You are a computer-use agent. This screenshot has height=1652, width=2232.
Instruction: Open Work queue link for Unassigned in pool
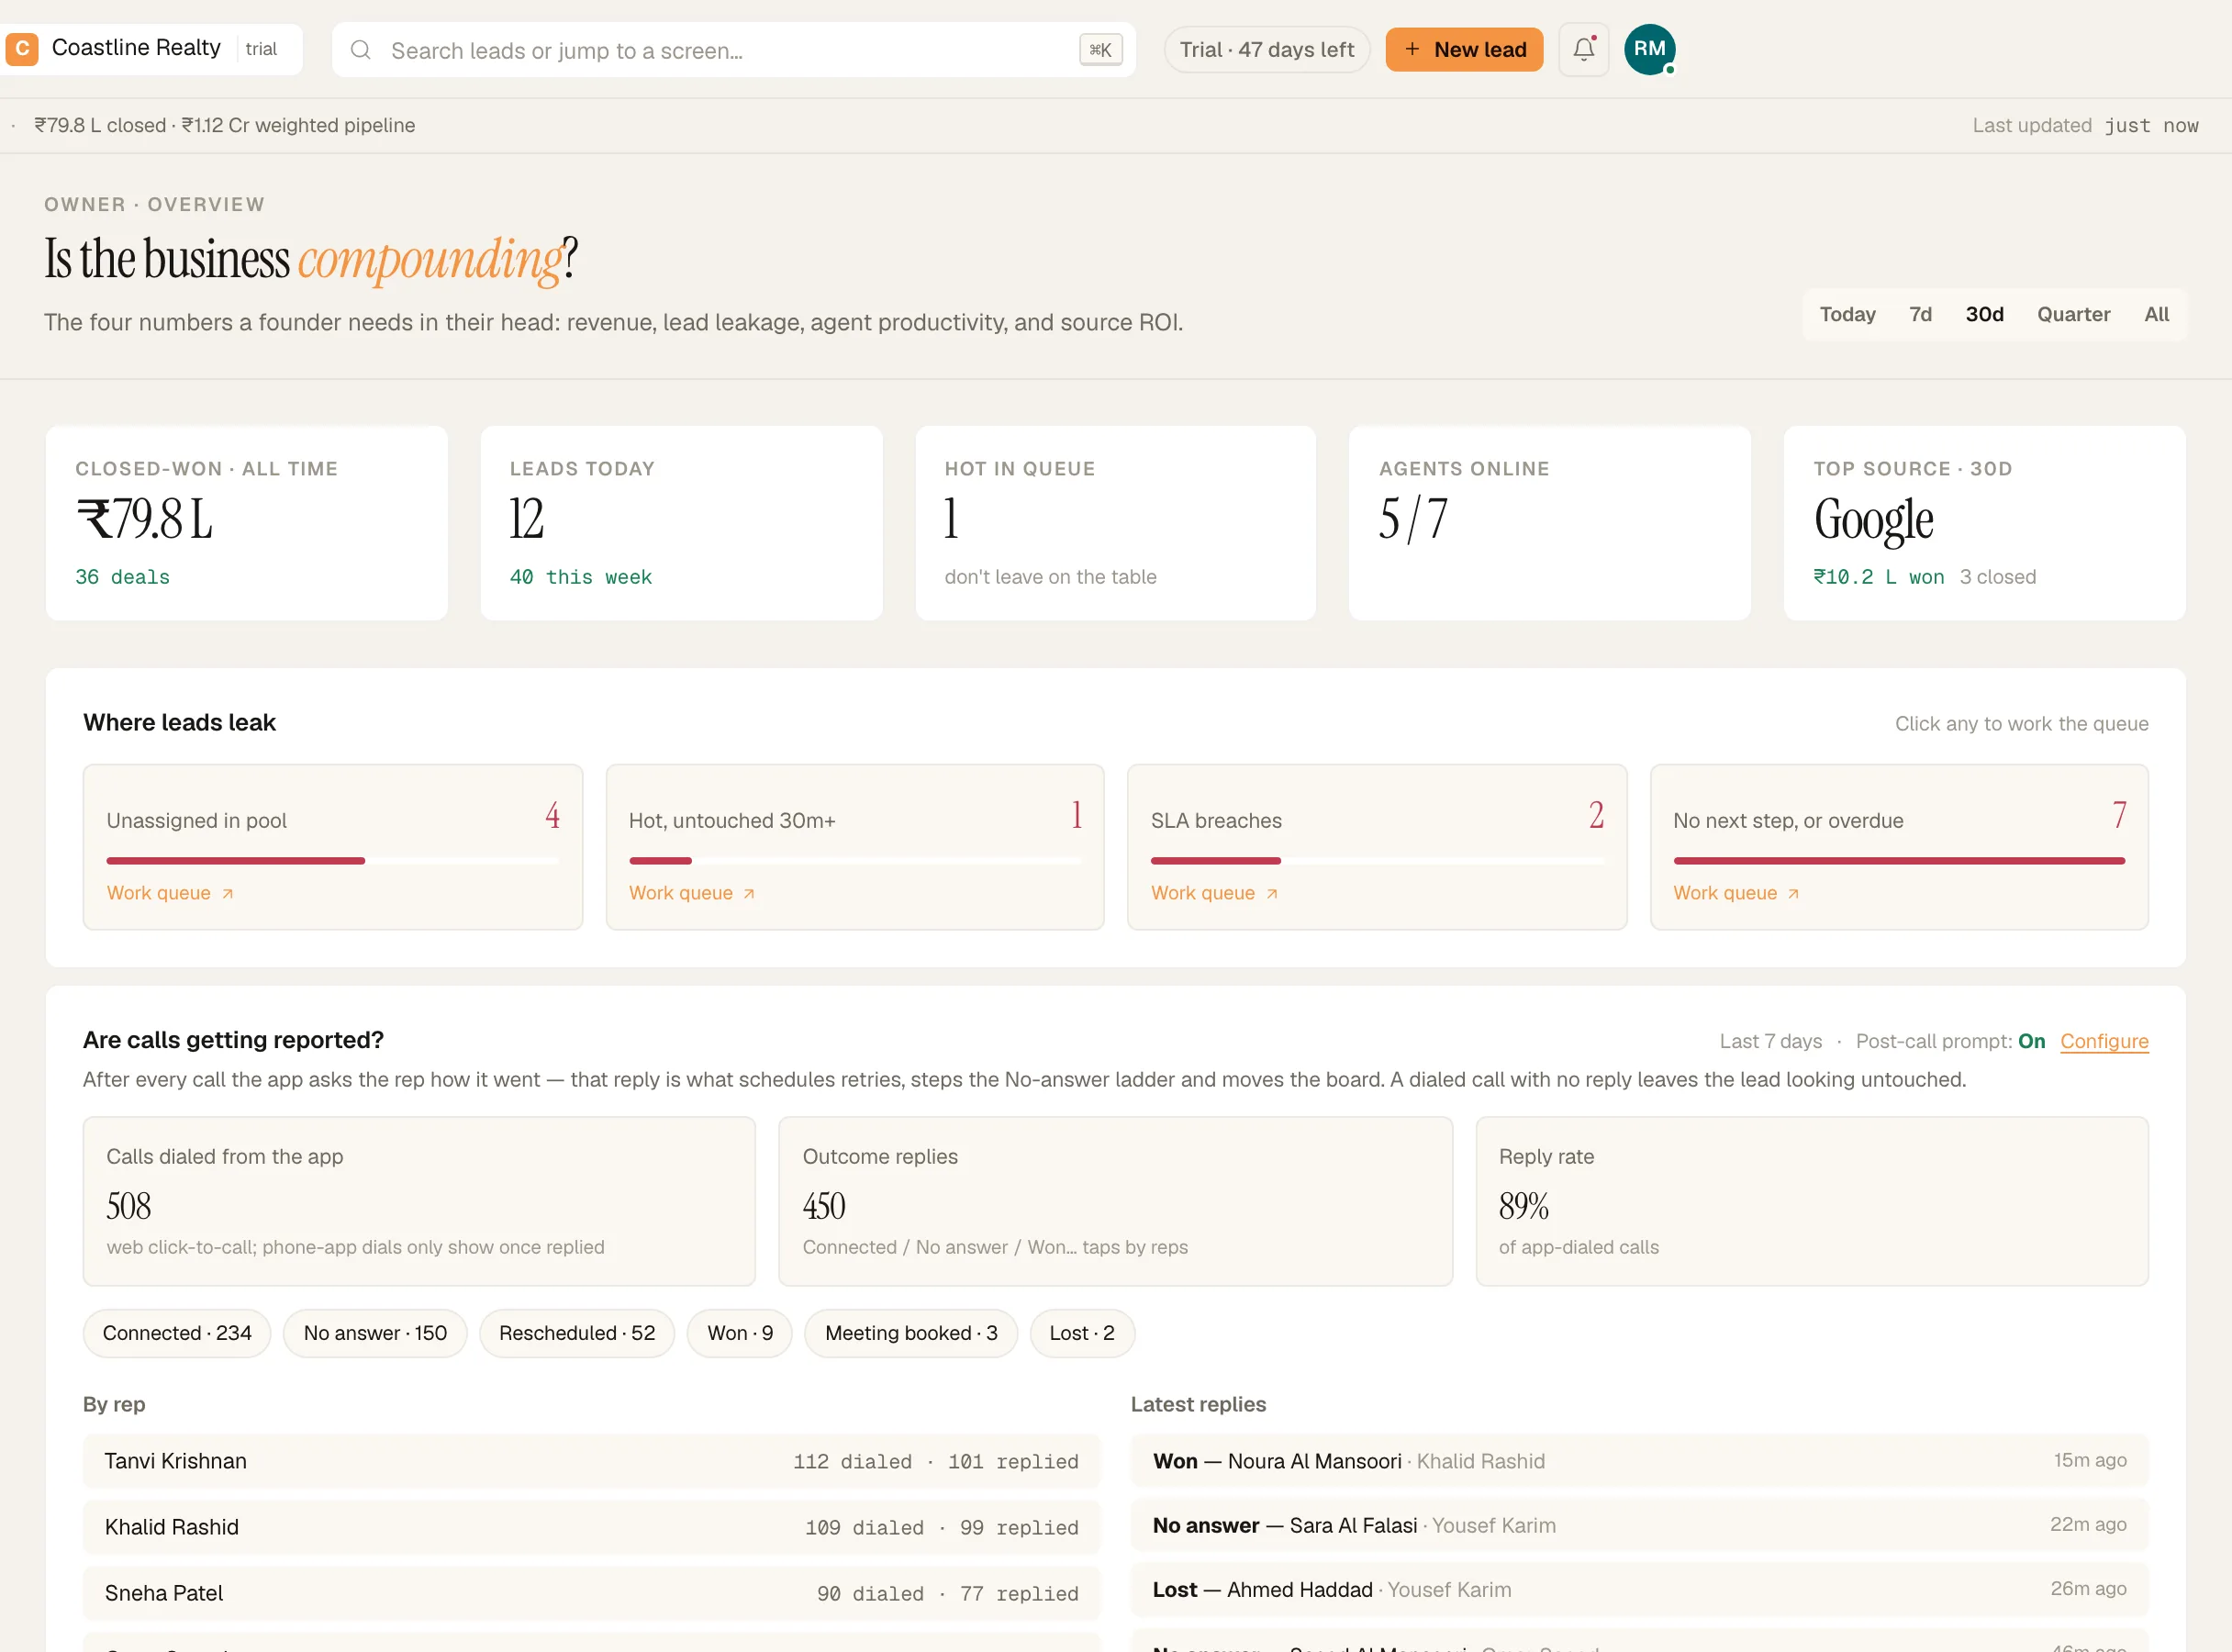point(170,893)
